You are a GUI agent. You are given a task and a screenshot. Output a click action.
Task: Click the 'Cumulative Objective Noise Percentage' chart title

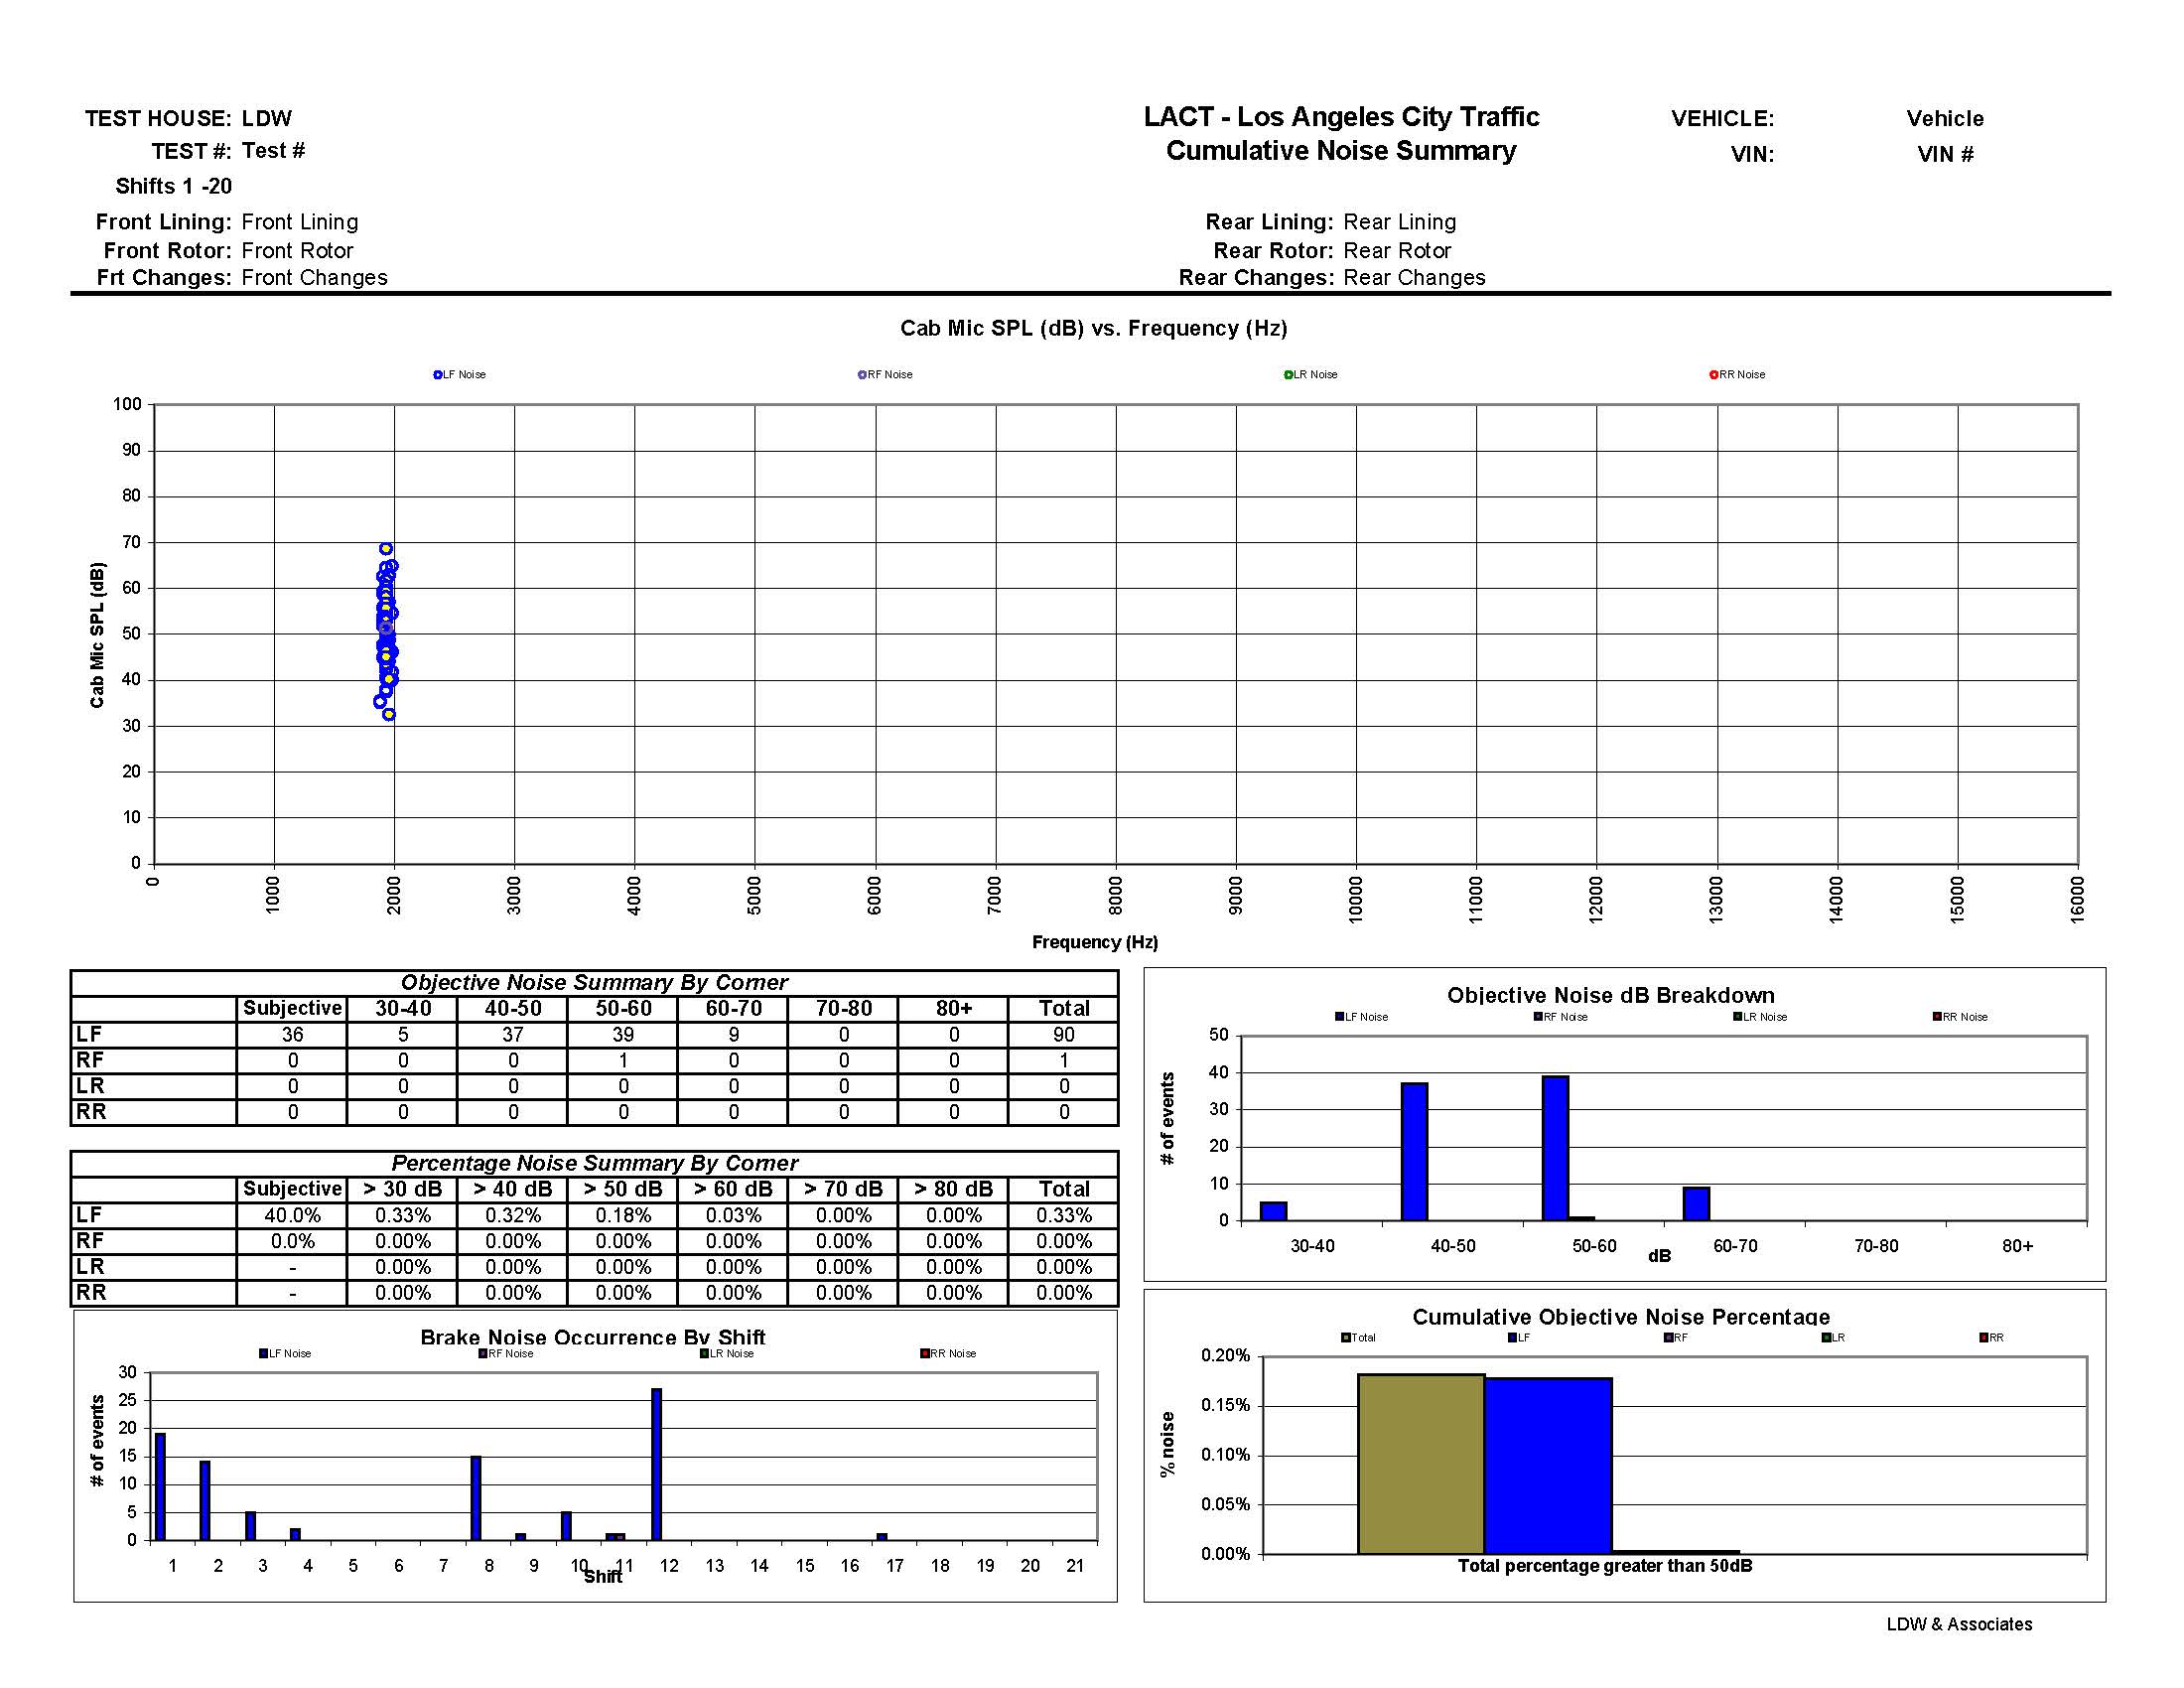point(1621,1316)
